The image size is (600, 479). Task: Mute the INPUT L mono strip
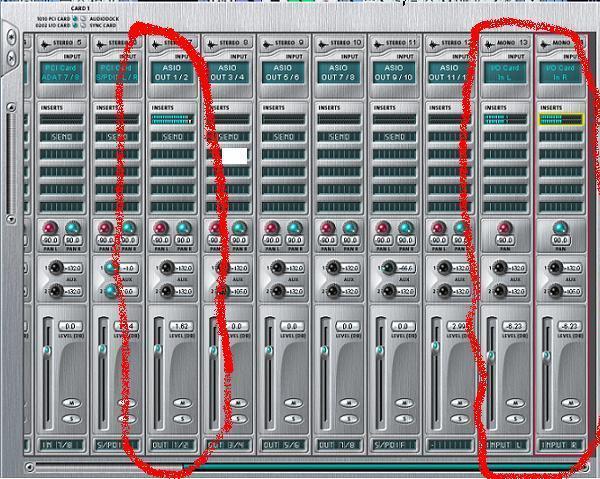click(515, 403)
